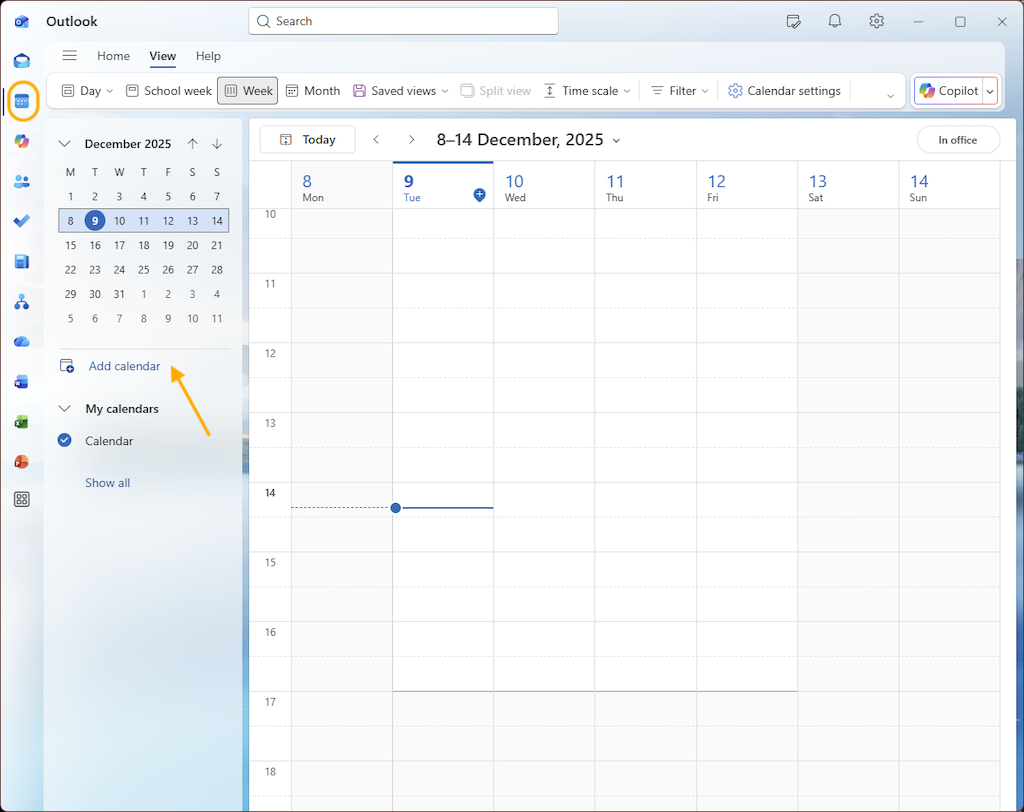Open More apps grid icon
The image size is (1024, 812).
click(21, 500)
